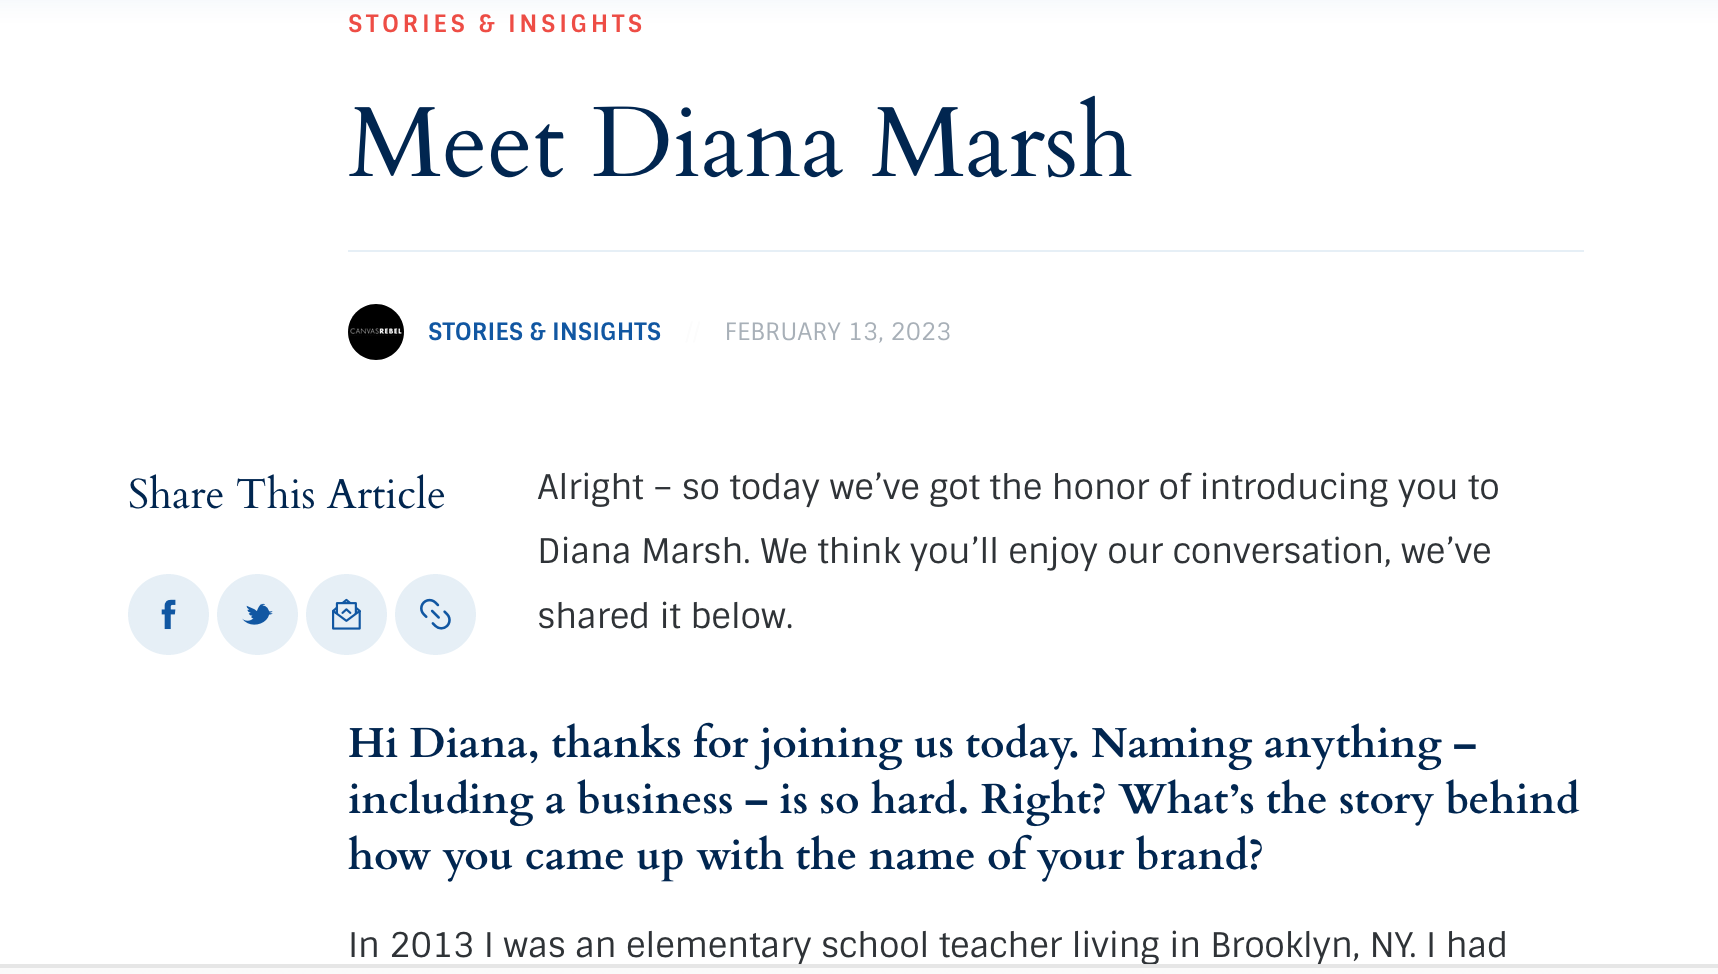Open the red Stories & Insights category link

pos(495,23)
